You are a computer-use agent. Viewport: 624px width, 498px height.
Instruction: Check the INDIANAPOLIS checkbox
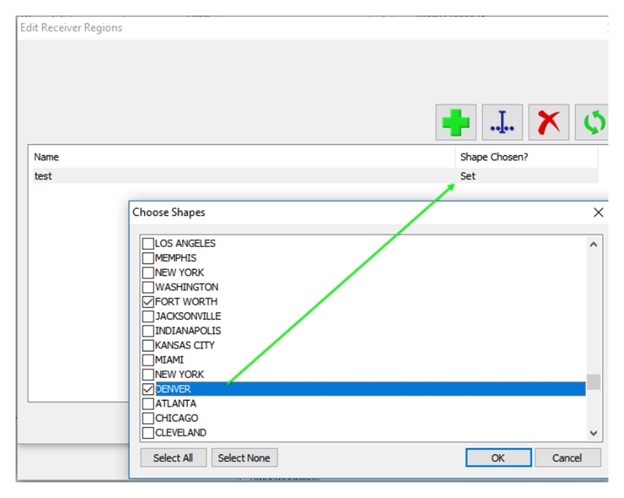pyautogui.click(x=148, y=330)
